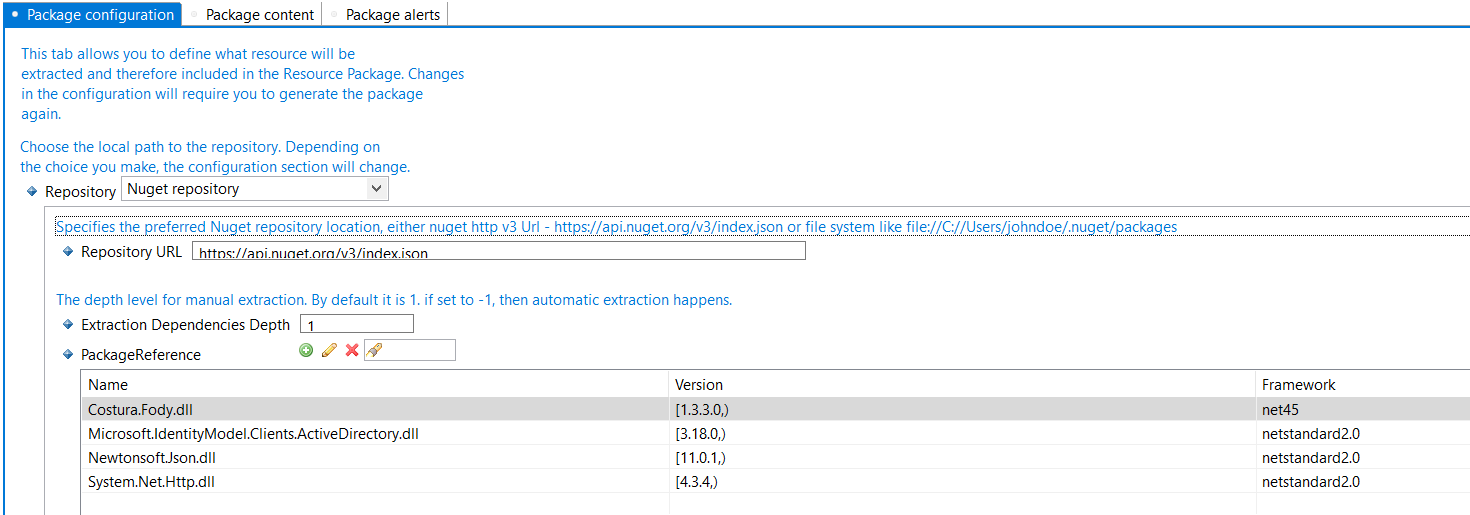This screenshot has width=1470, height=515.
Task: Sort the table by Name column header
Action: pos(108,385)
